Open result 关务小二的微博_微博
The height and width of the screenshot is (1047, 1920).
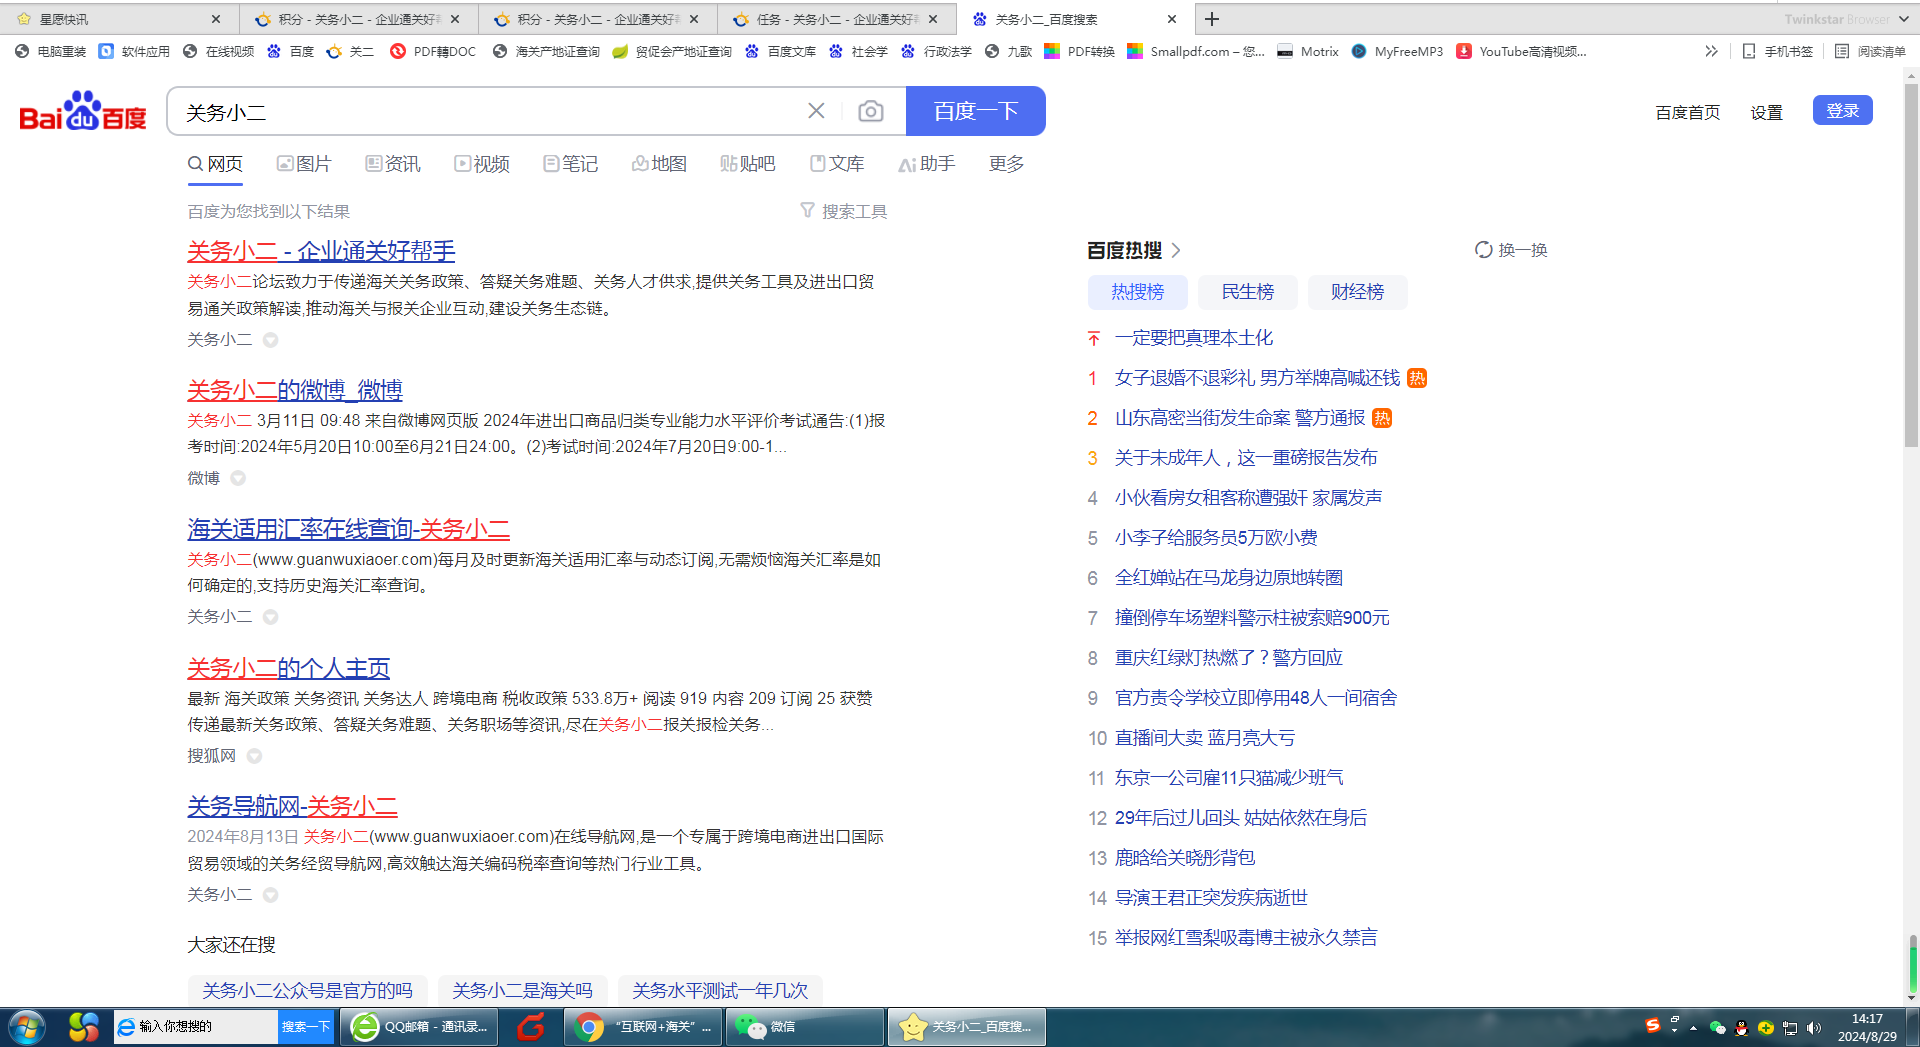(x=295, y=390)
